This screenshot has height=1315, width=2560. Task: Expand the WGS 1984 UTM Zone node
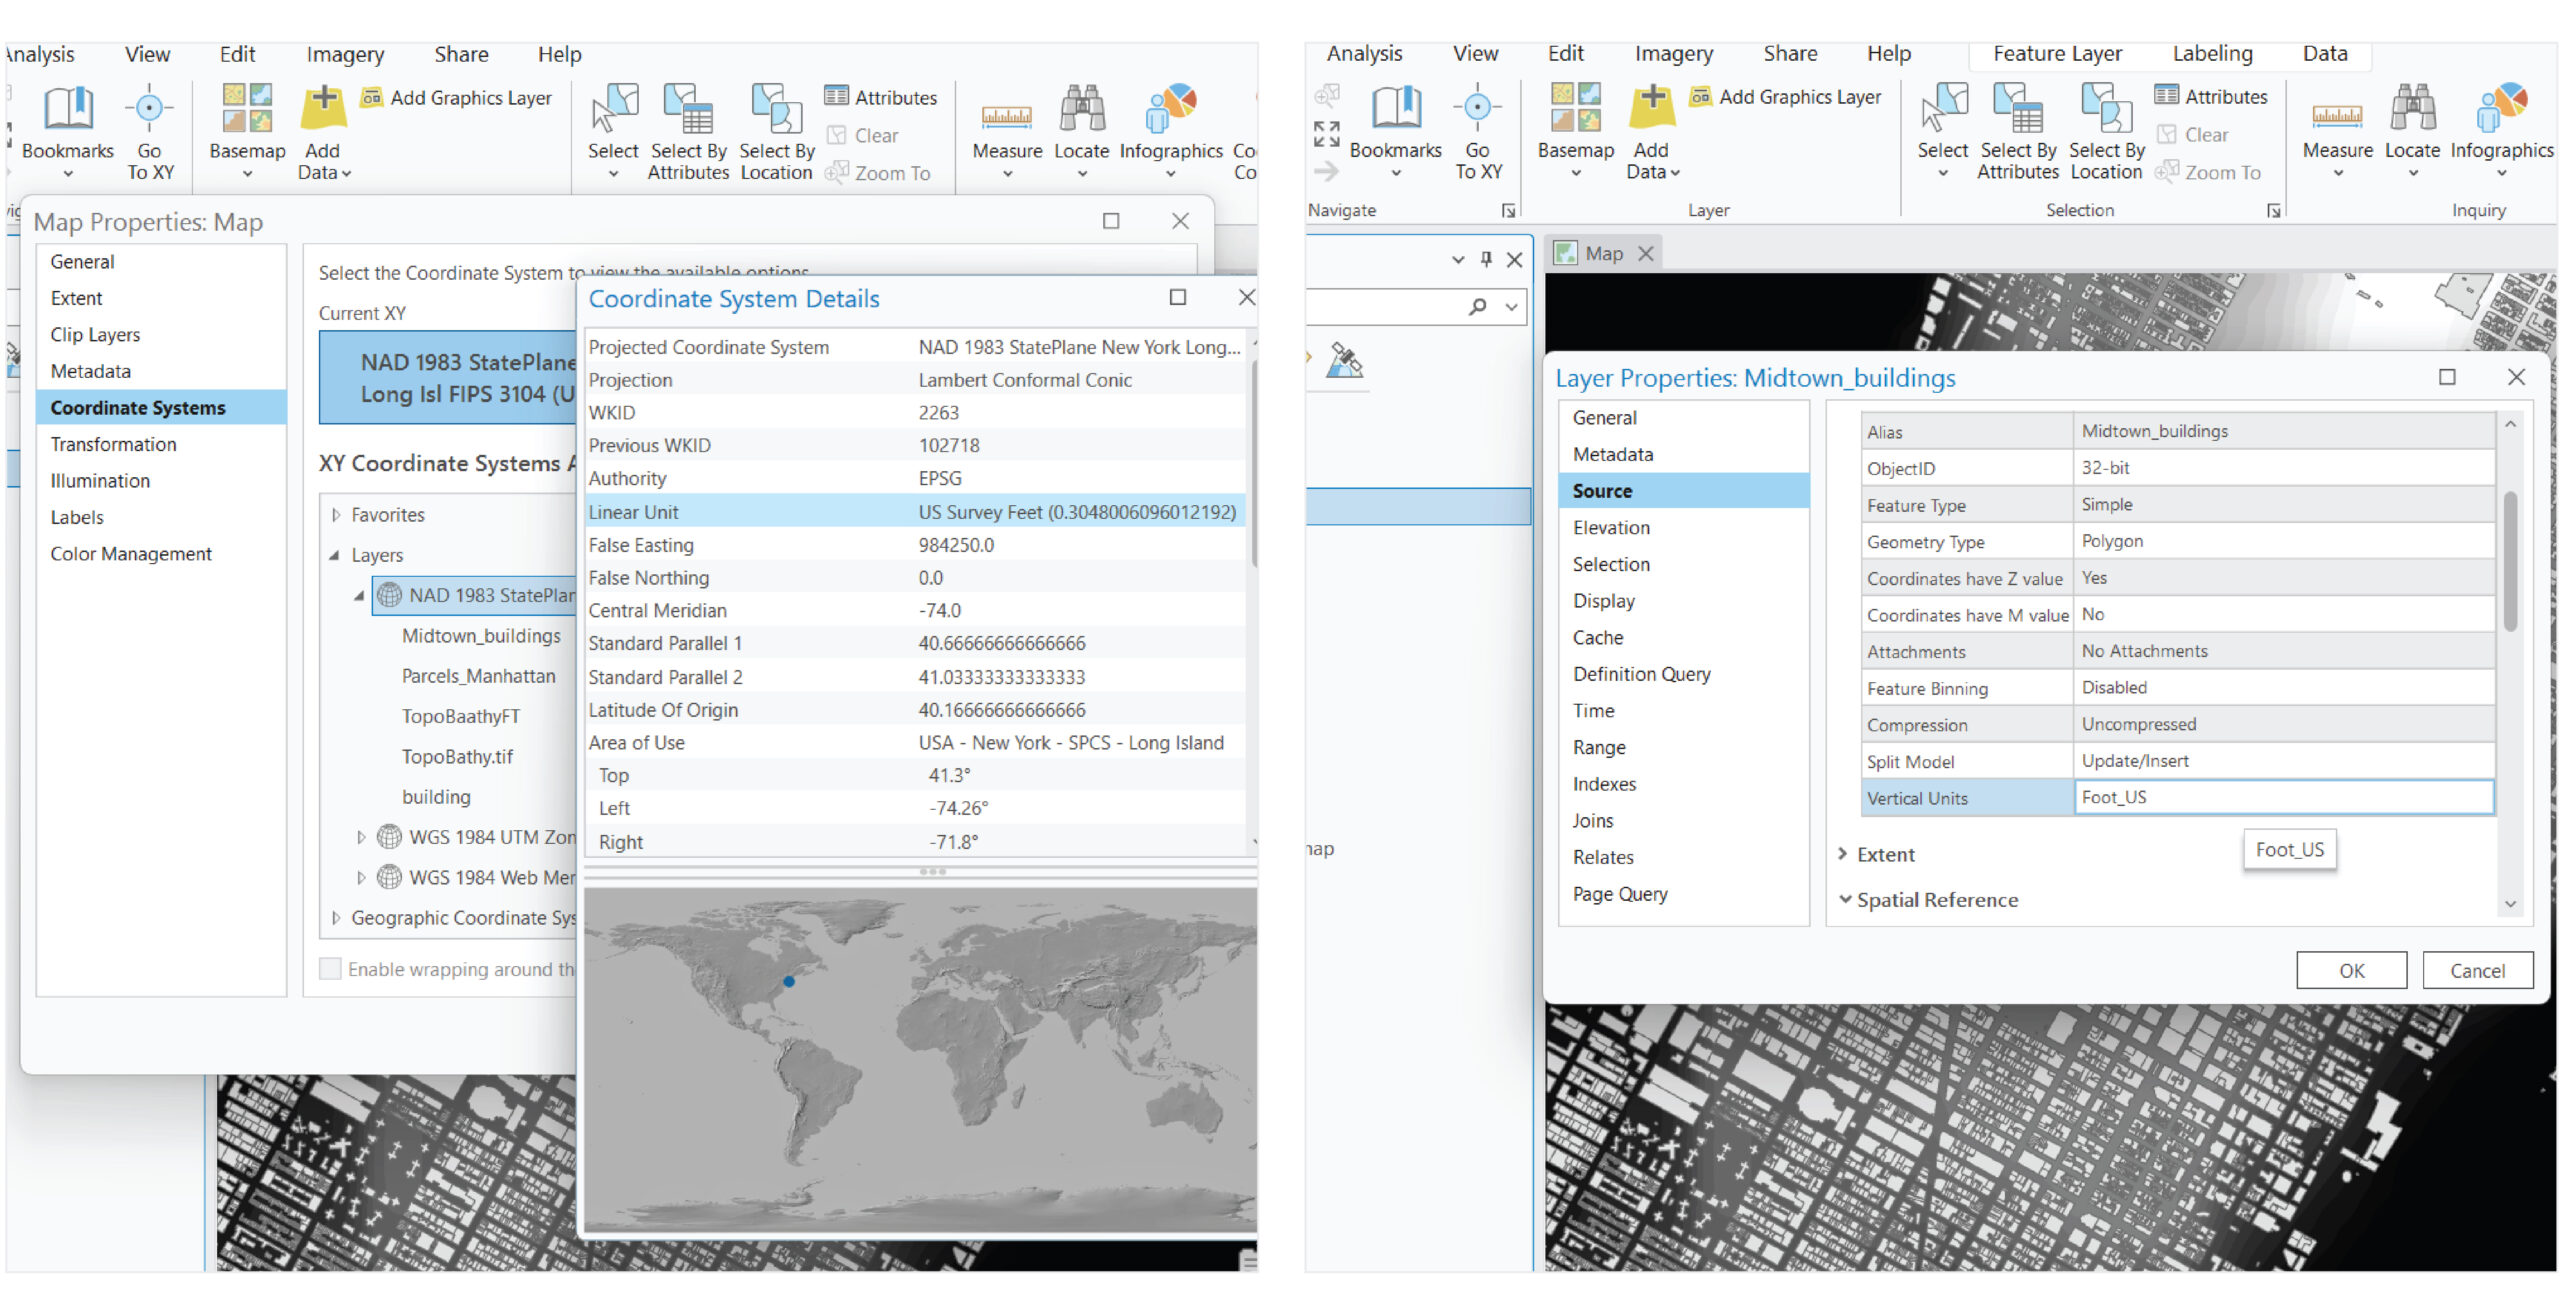(361, 837)
